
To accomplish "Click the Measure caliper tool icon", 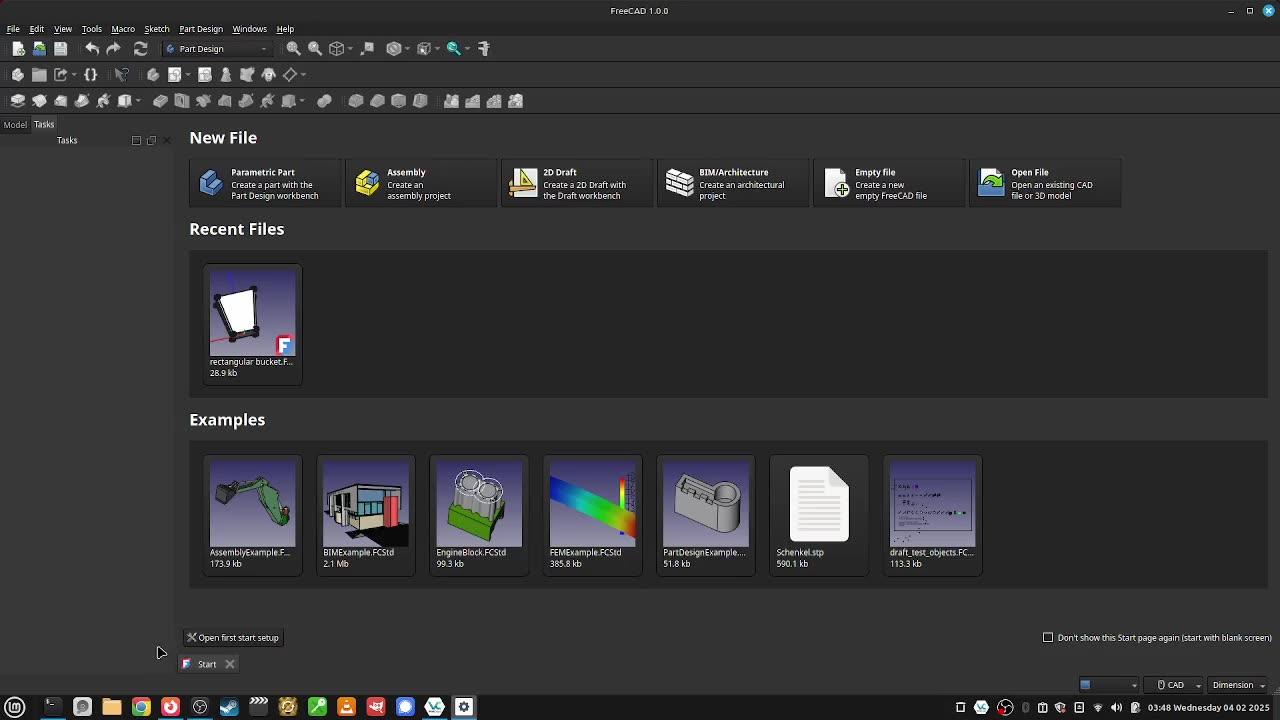I will (484, 48).
